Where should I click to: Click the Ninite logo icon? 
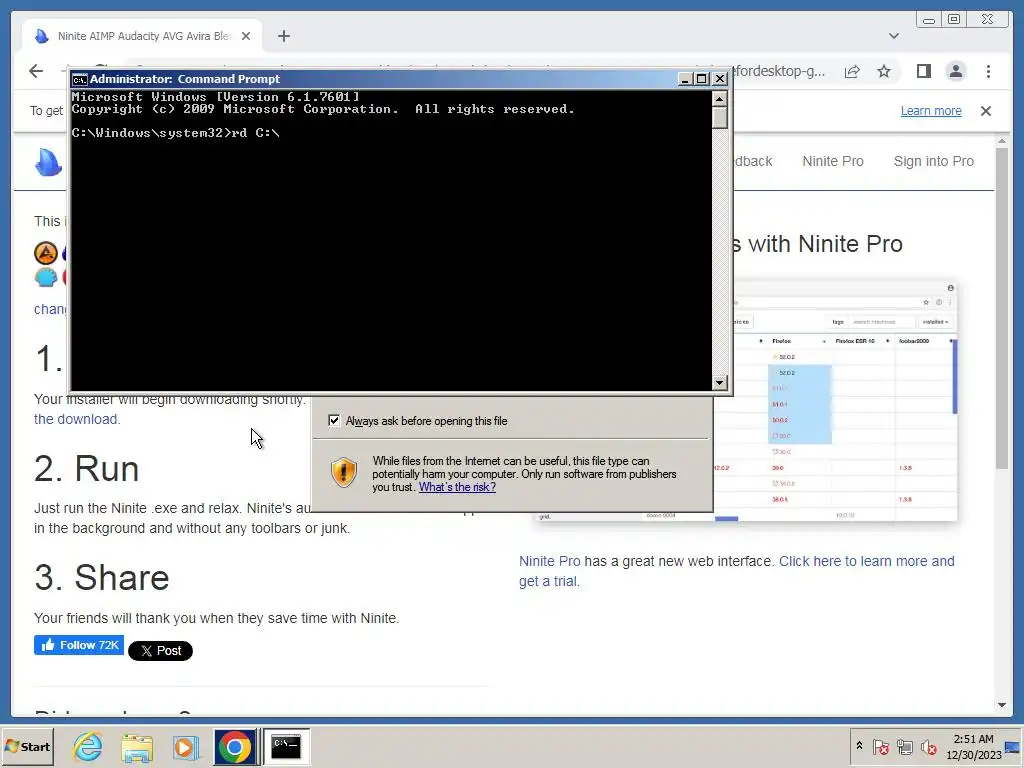[x=48, y=162]
